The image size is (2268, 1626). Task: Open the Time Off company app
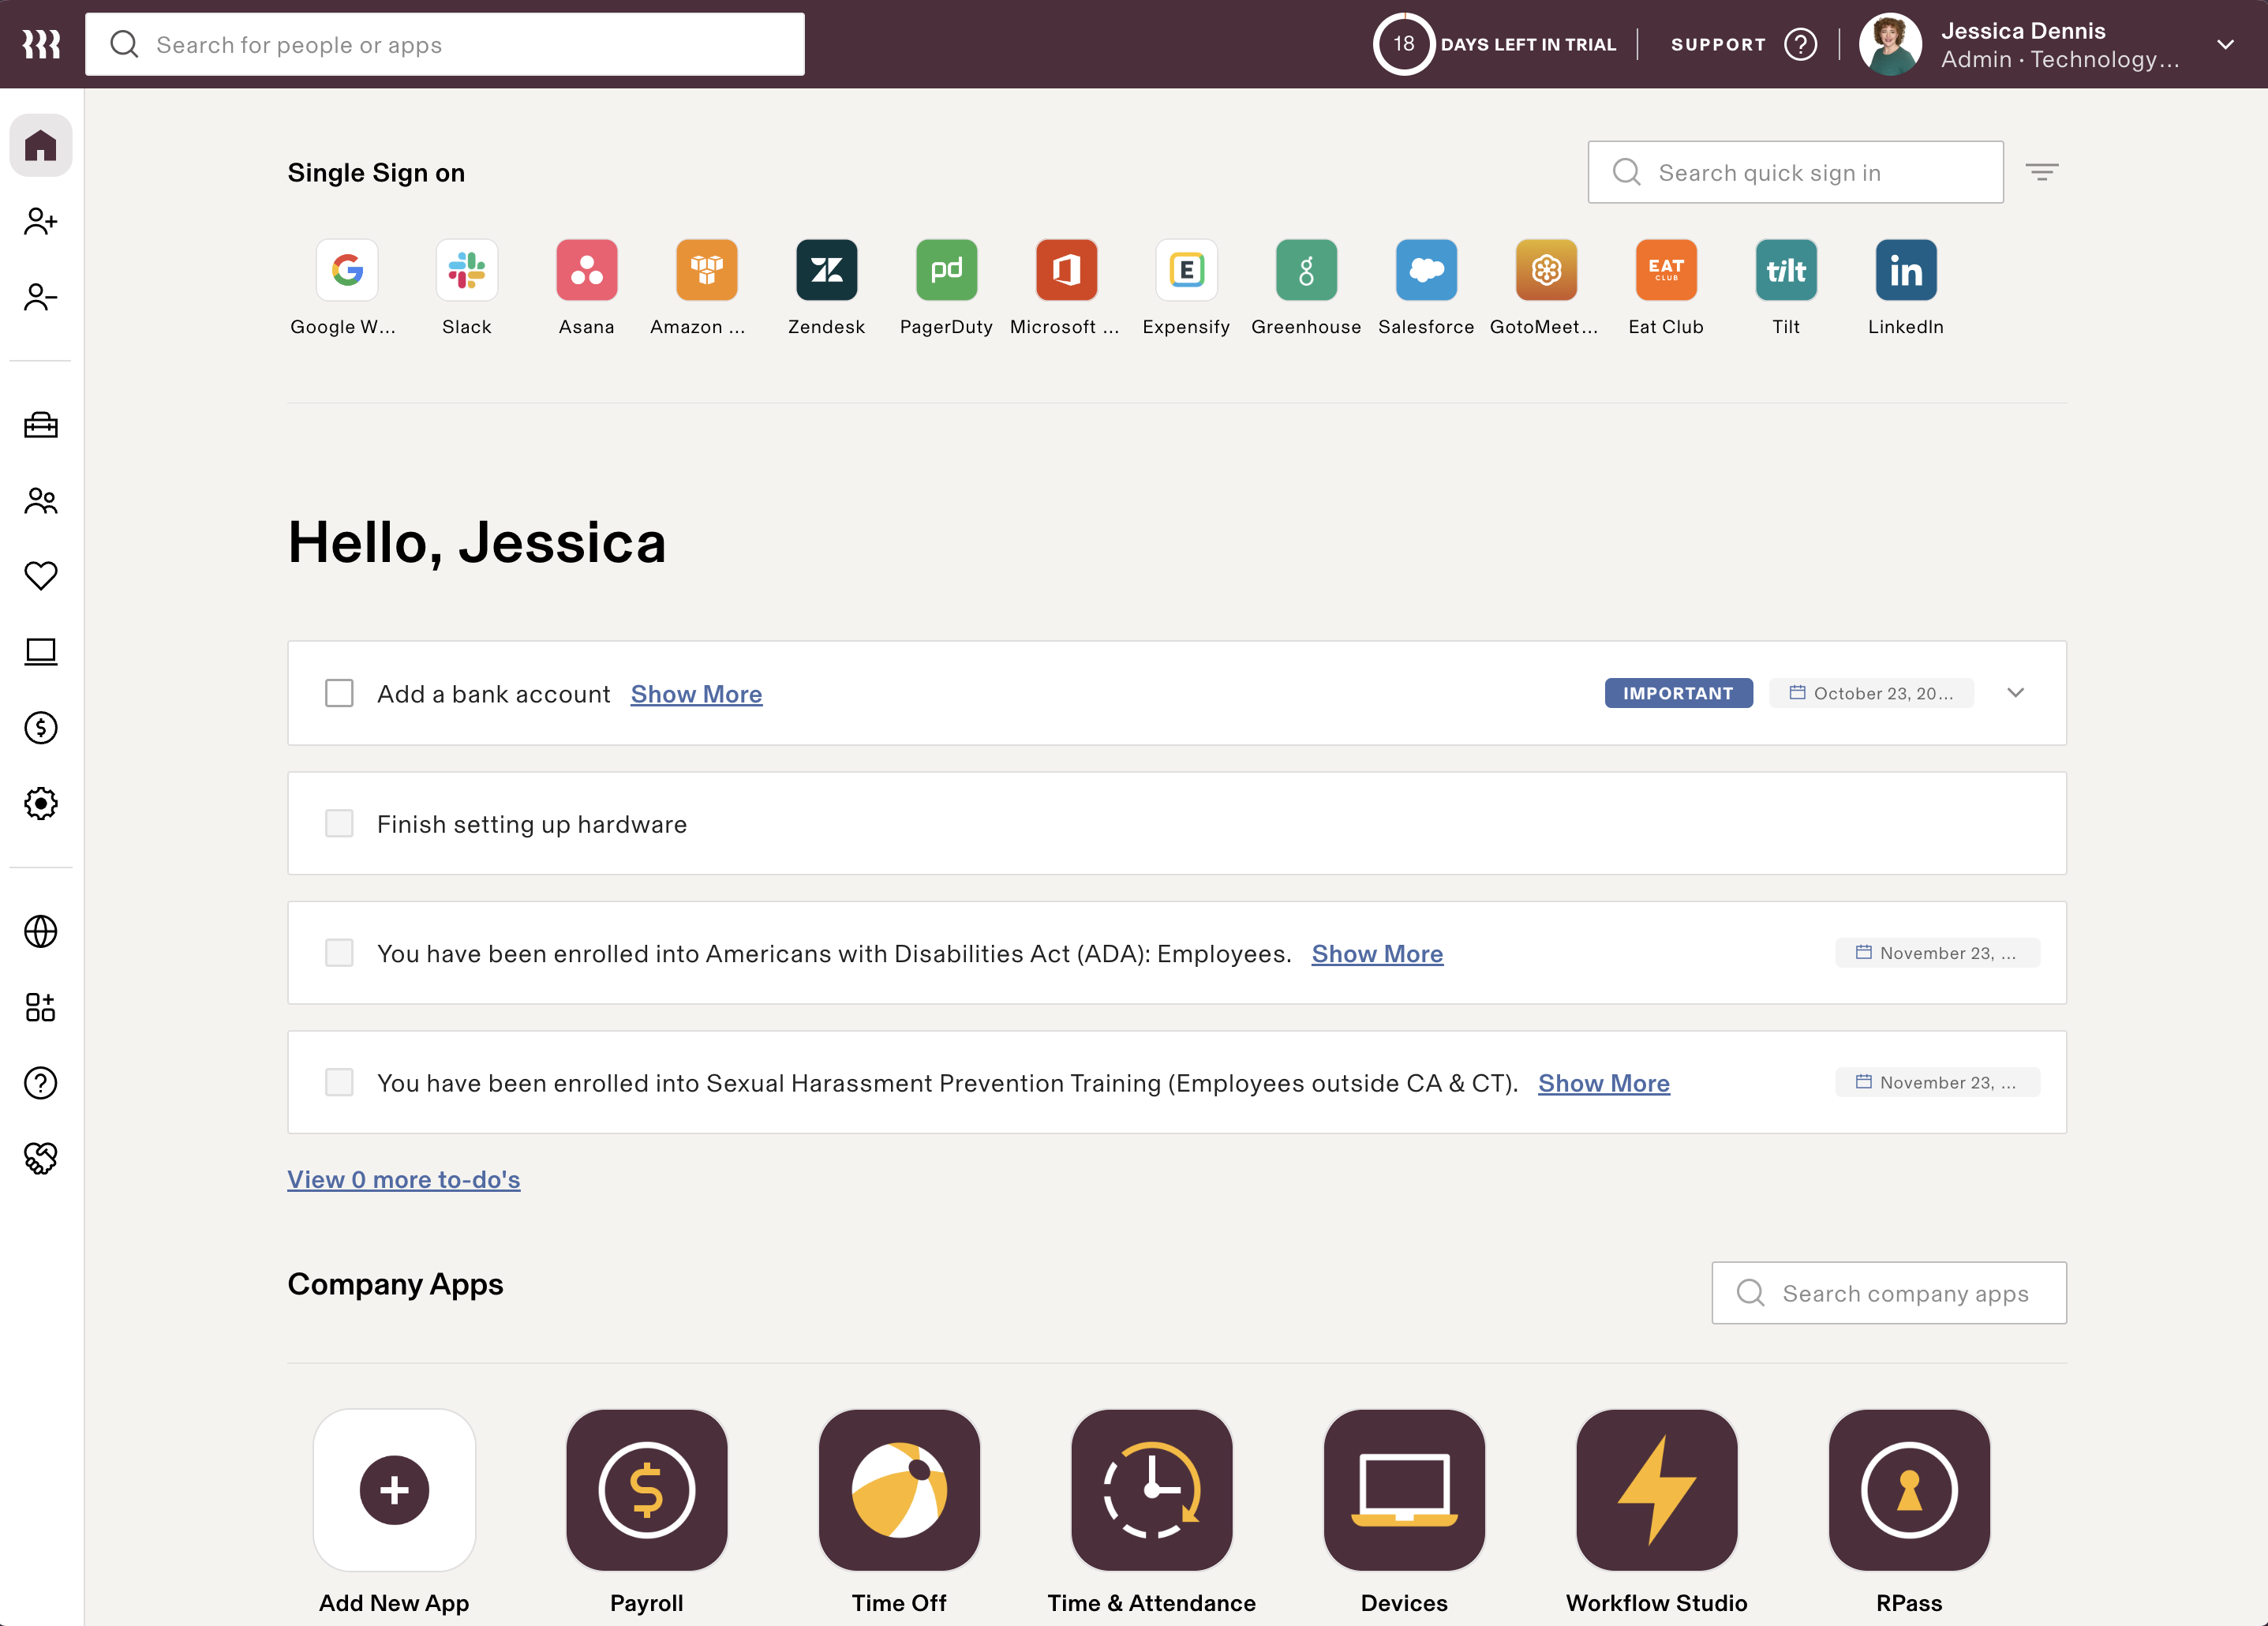tap(899, 1490)
